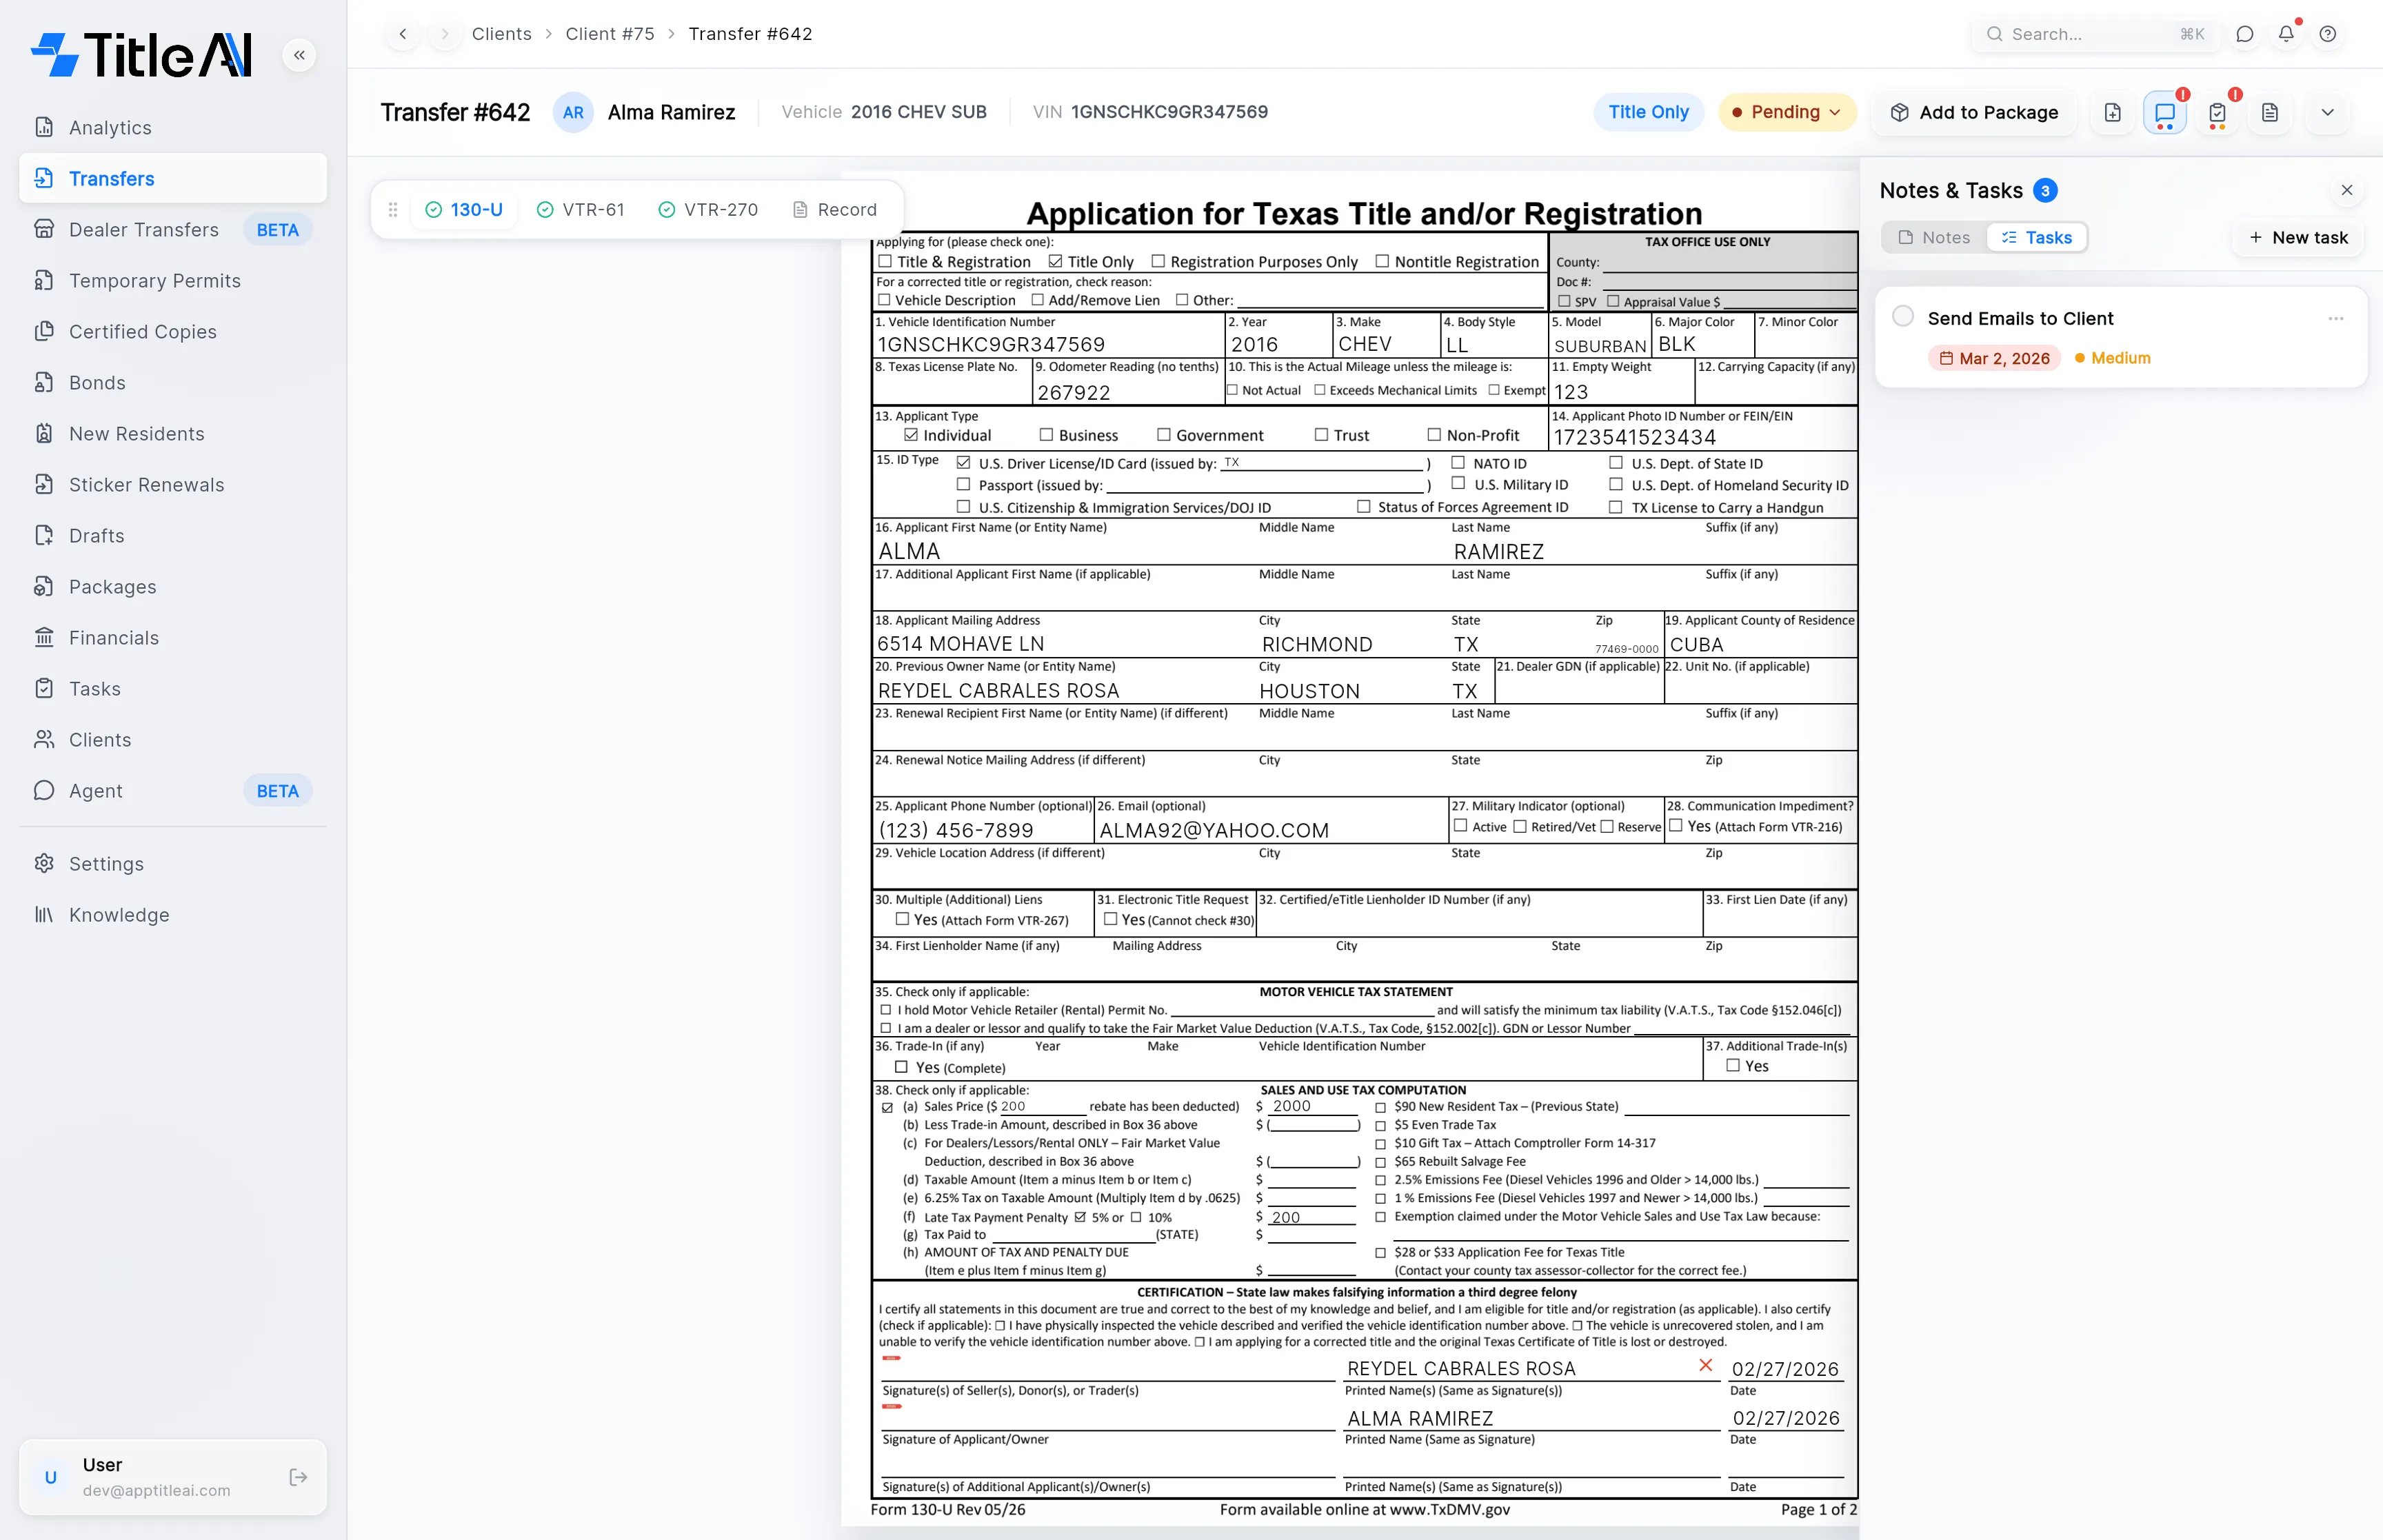The width and height of the screenshot is (2383, 1540).
Task: Collapse the sidebar with the double-chevron icon
Action: click(x=299, y=55)
